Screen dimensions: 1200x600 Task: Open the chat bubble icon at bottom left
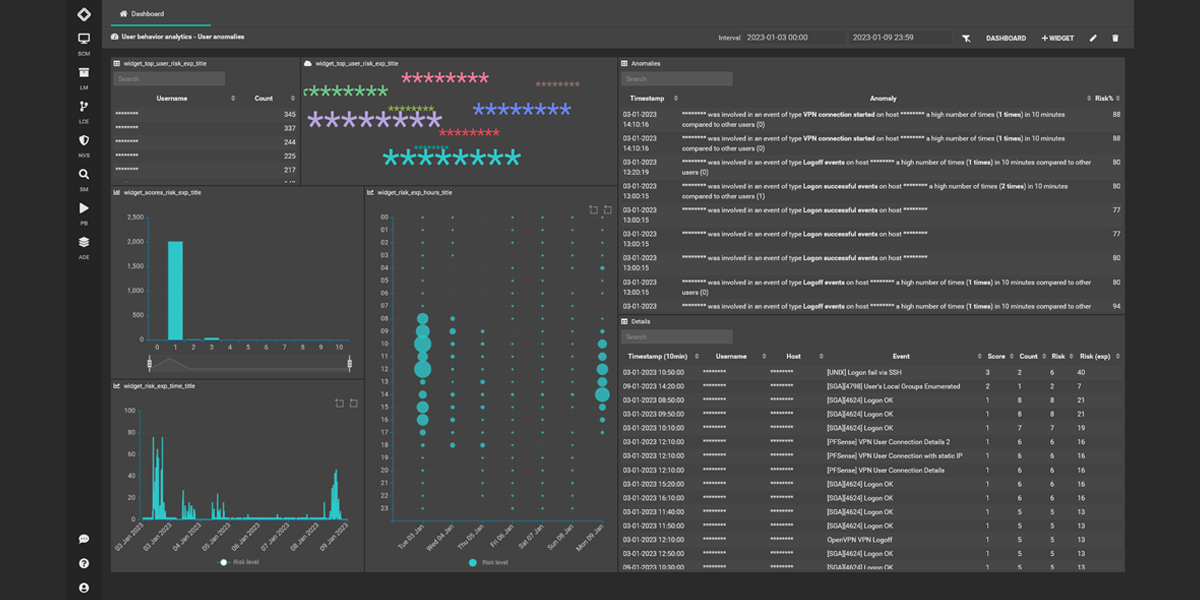coord(84,540)
